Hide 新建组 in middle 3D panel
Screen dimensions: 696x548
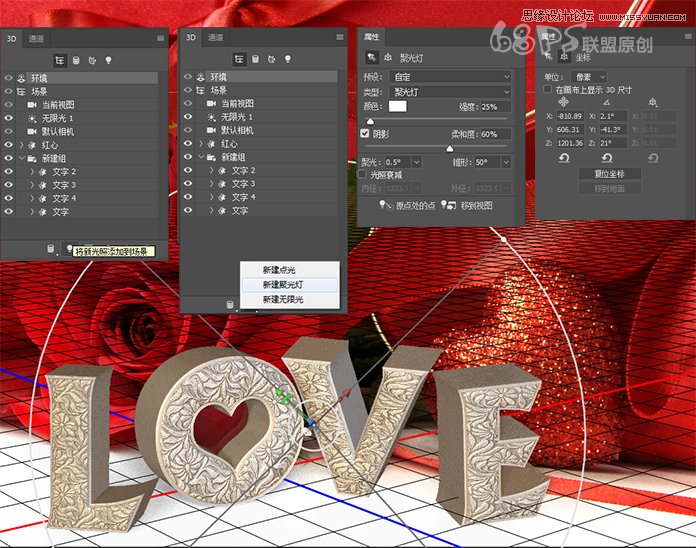(188, 157)
